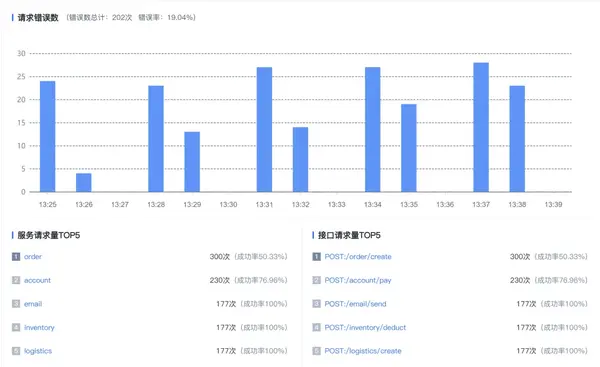The width and height of the screenshot is (600, 367).
Task: Click the 13:29 x-axis time label
Action: [x=192, y=204]
